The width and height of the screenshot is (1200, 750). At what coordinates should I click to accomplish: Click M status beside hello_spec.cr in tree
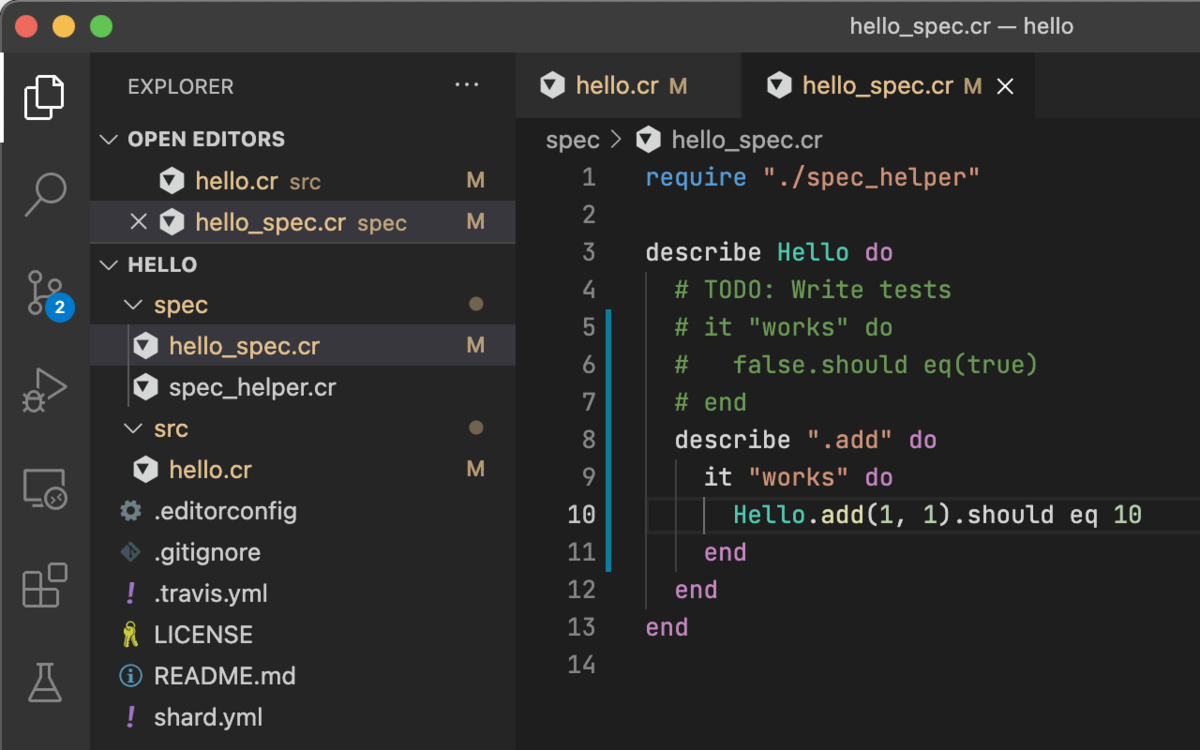(476, 346)
